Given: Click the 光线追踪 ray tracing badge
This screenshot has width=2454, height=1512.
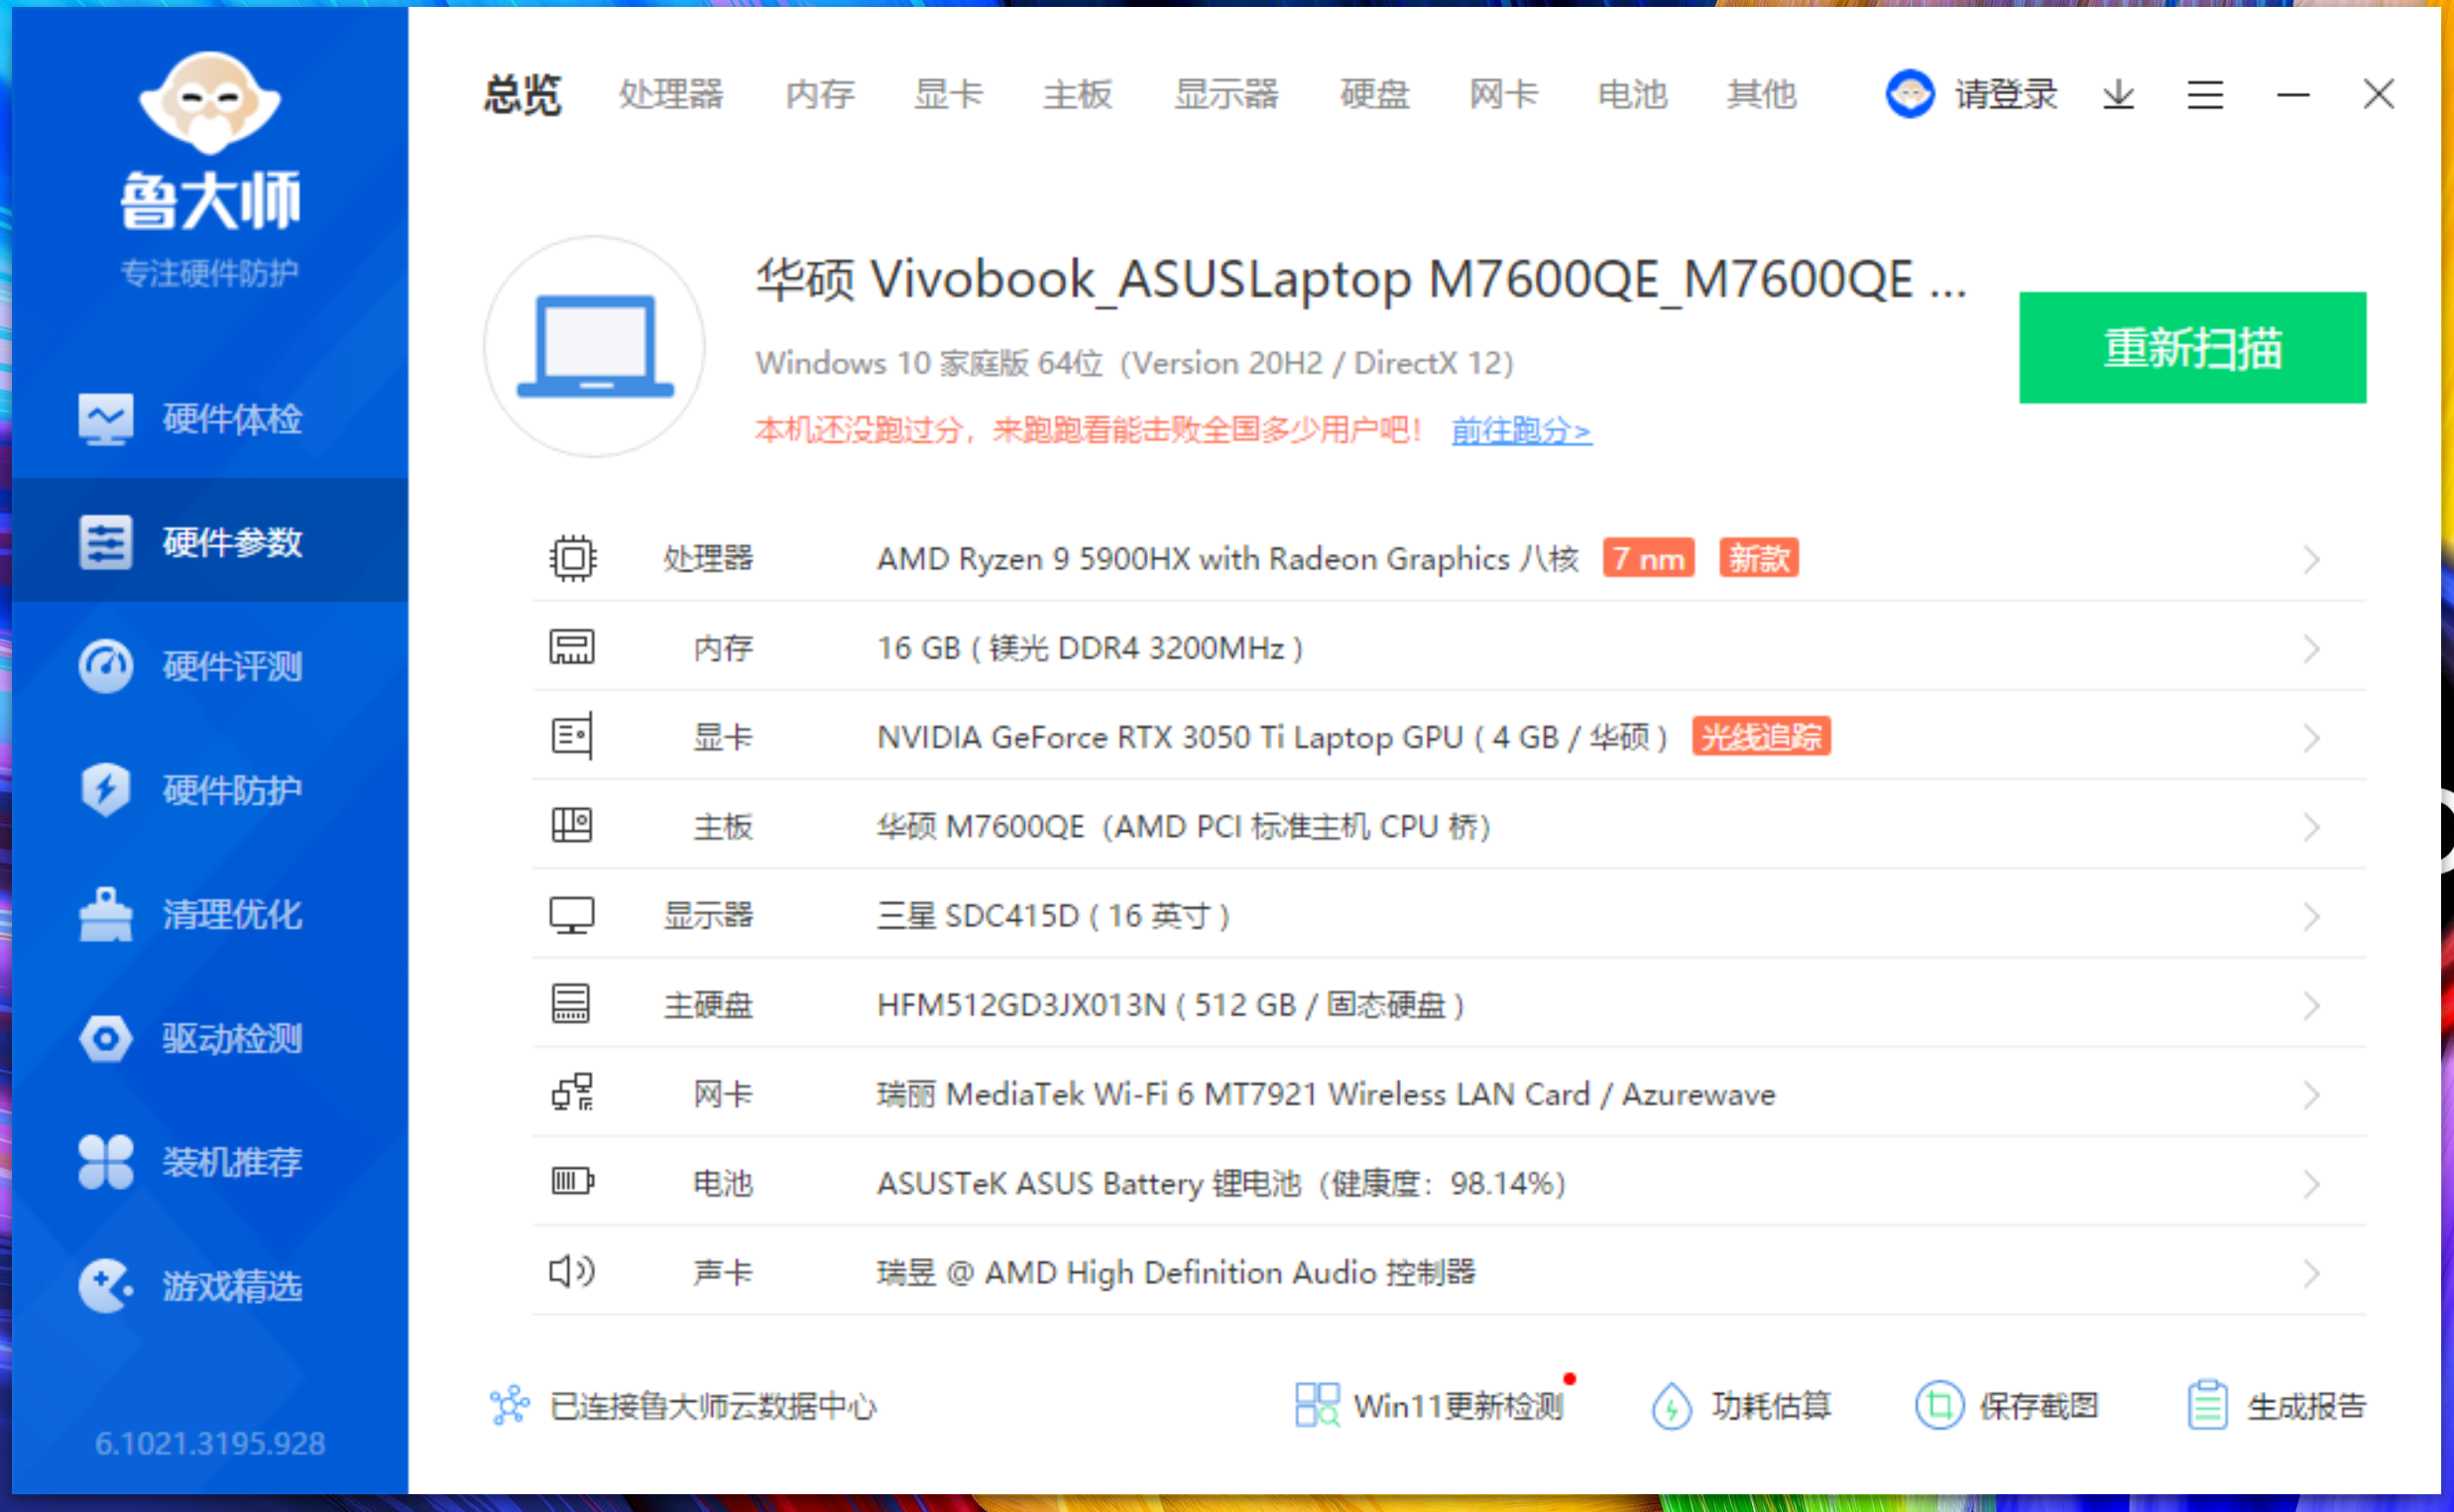Looking at the screenshot, I should pos(1761,736).
